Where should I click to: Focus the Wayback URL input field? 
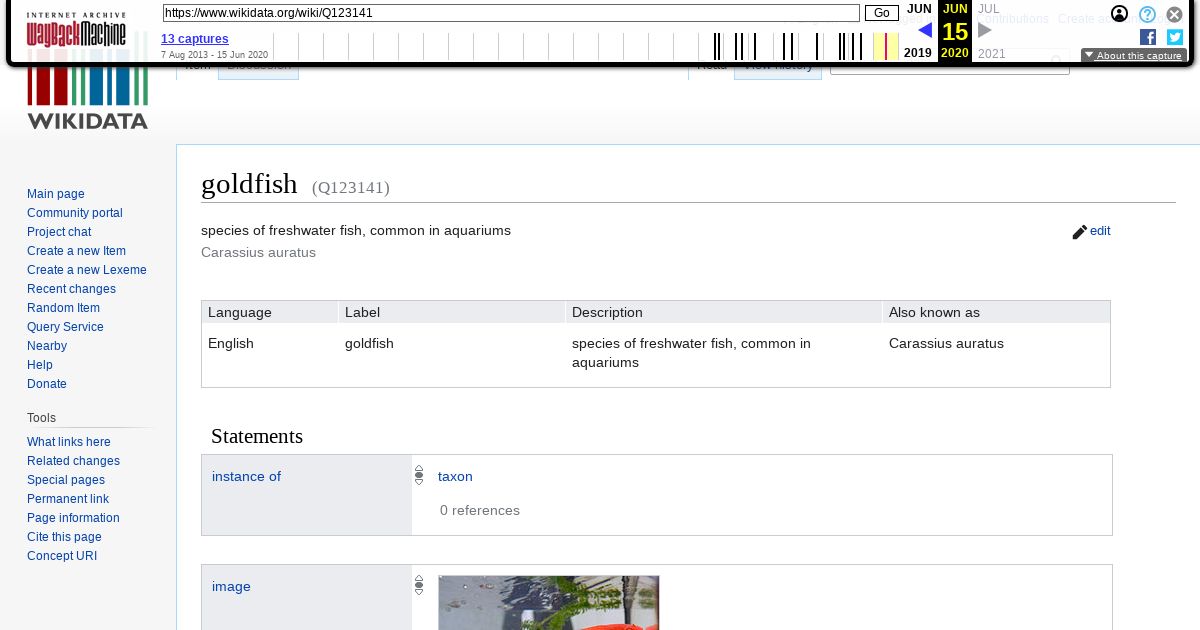(x=511, y=13)
